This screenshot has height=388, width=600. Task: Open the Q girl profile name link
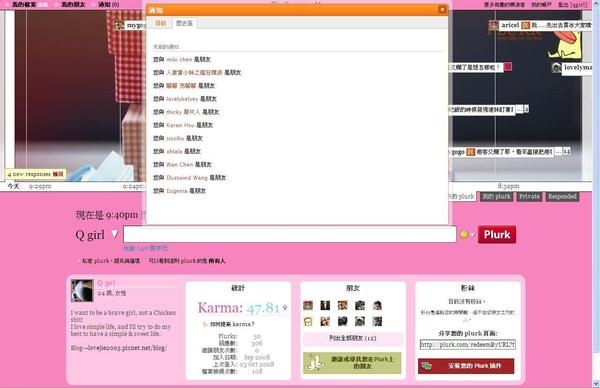click(106, 283)
